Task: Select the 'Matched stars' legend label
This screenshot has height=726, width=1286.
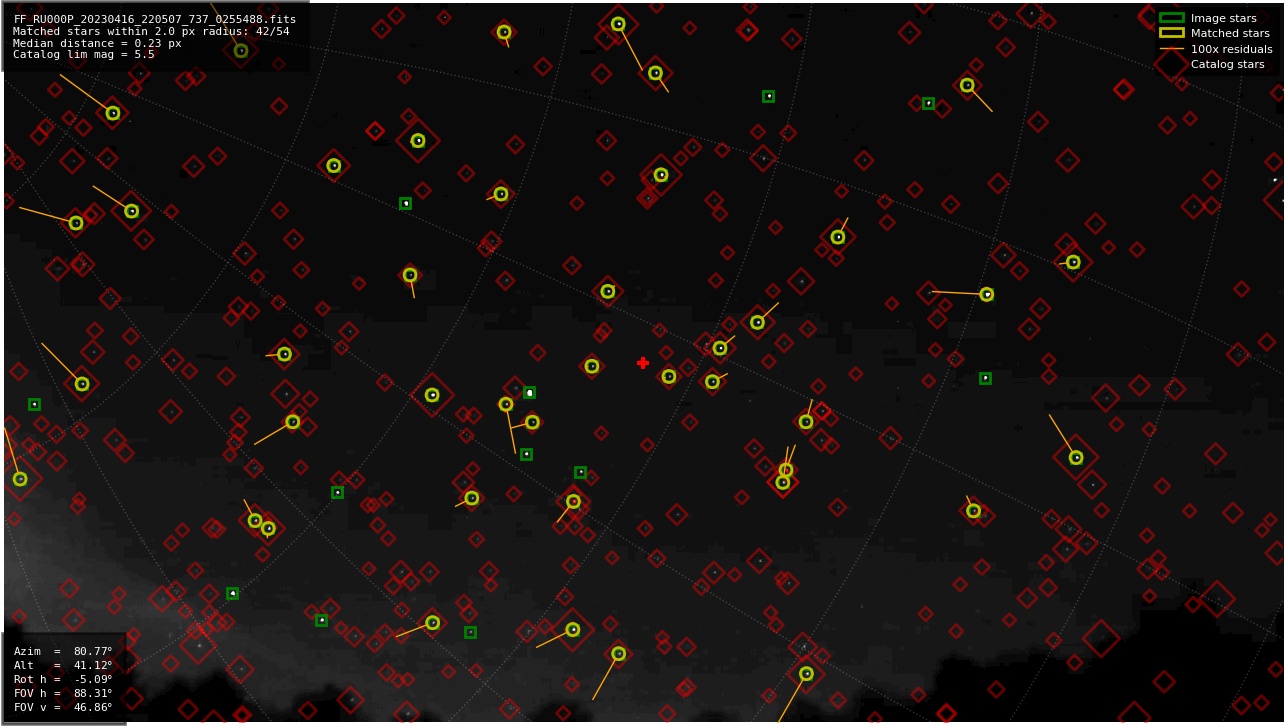Action: (x=1230, y=33)
